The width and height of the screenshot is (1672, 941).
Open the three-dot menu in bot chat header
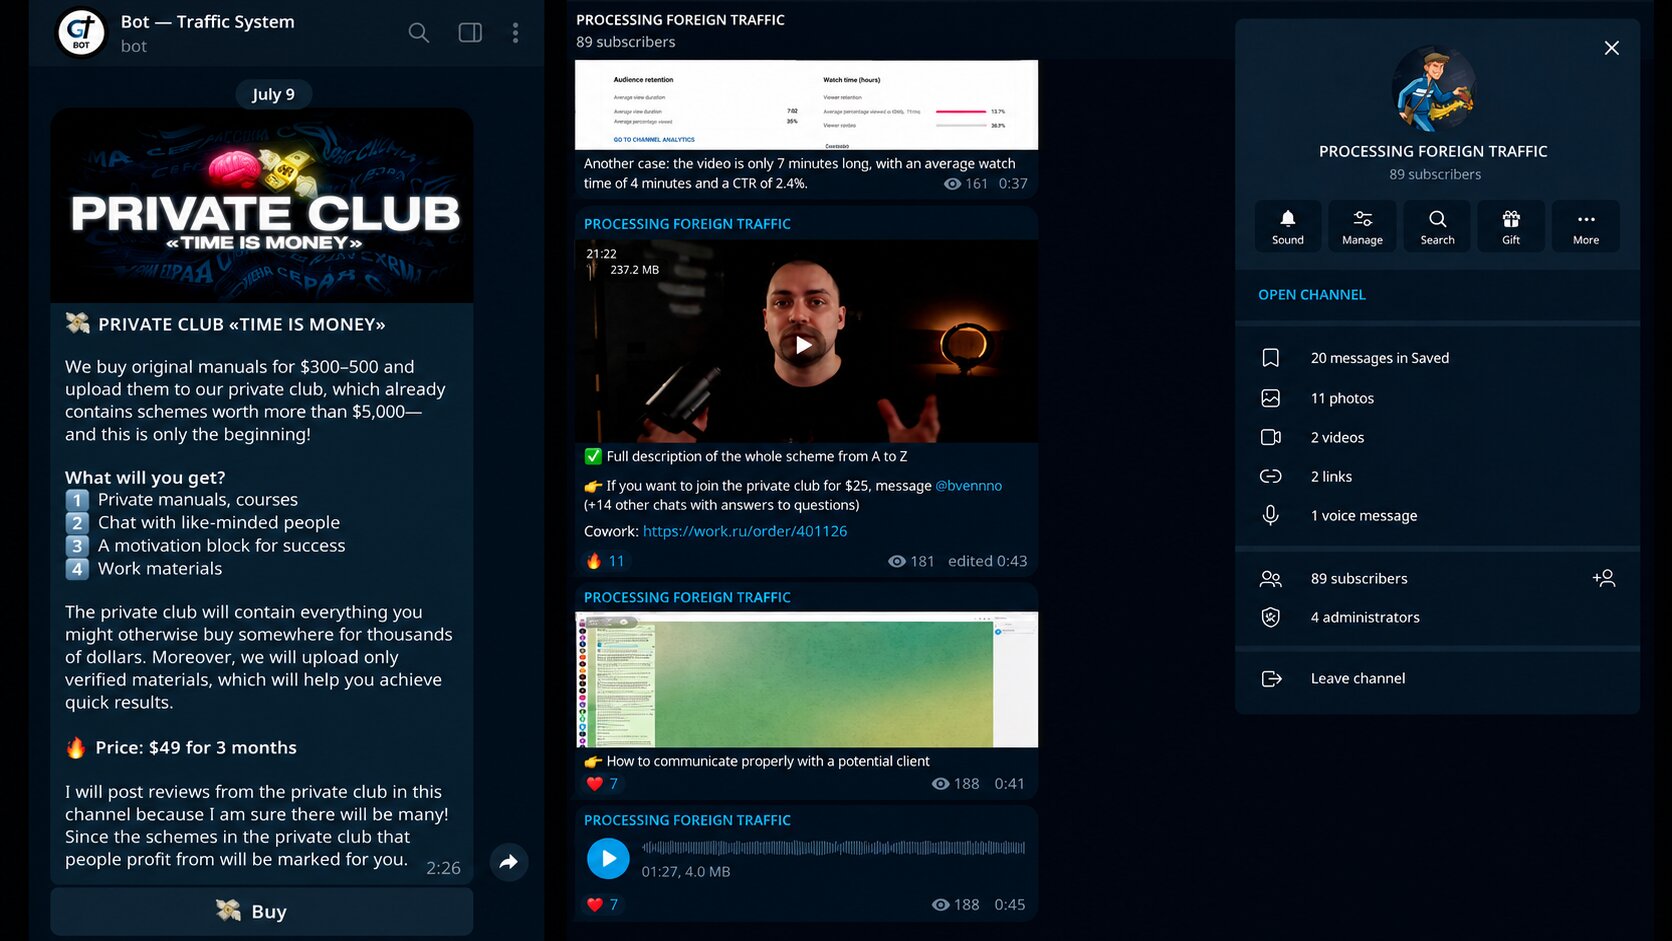tap(515, 33)
